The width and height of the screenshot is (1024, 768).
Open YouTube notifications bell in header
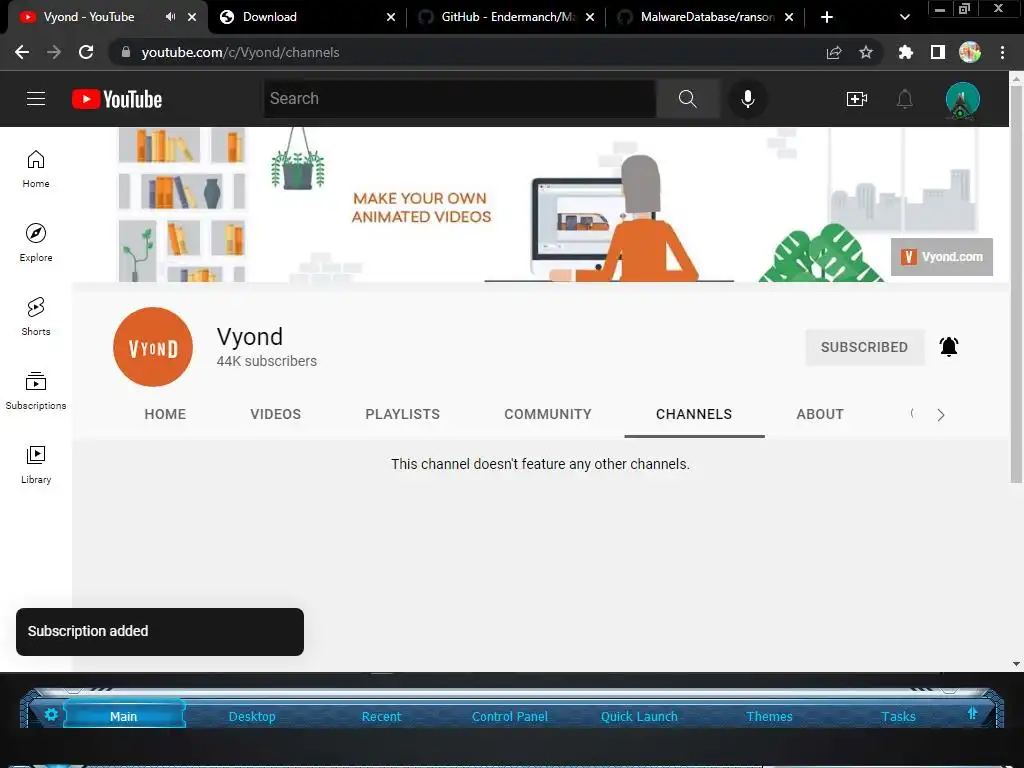tap(904, 99)
